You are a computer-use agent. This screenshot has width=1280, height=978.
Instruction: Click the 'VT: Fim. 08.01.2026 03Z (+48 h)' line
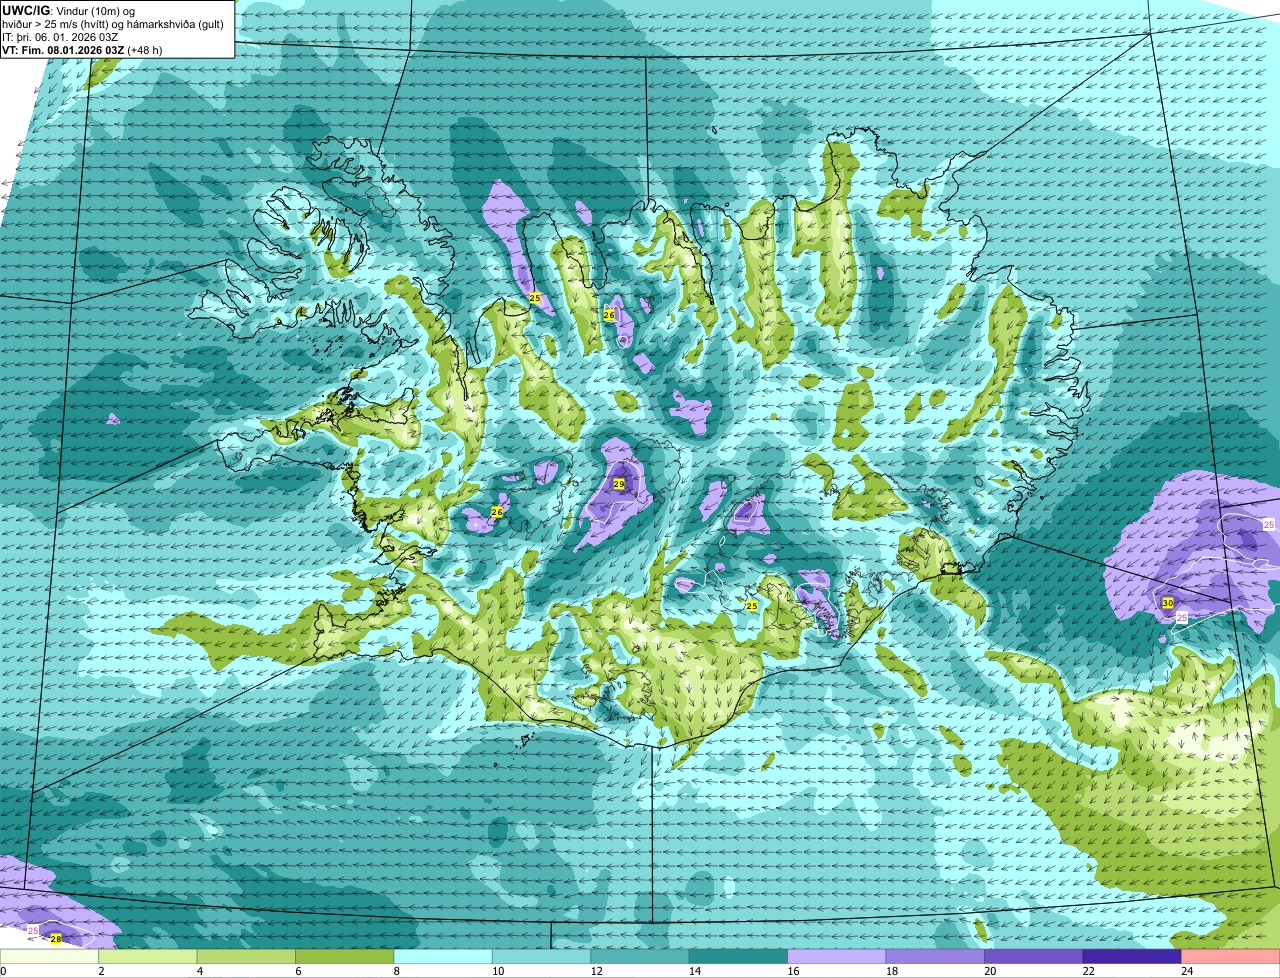82,50
